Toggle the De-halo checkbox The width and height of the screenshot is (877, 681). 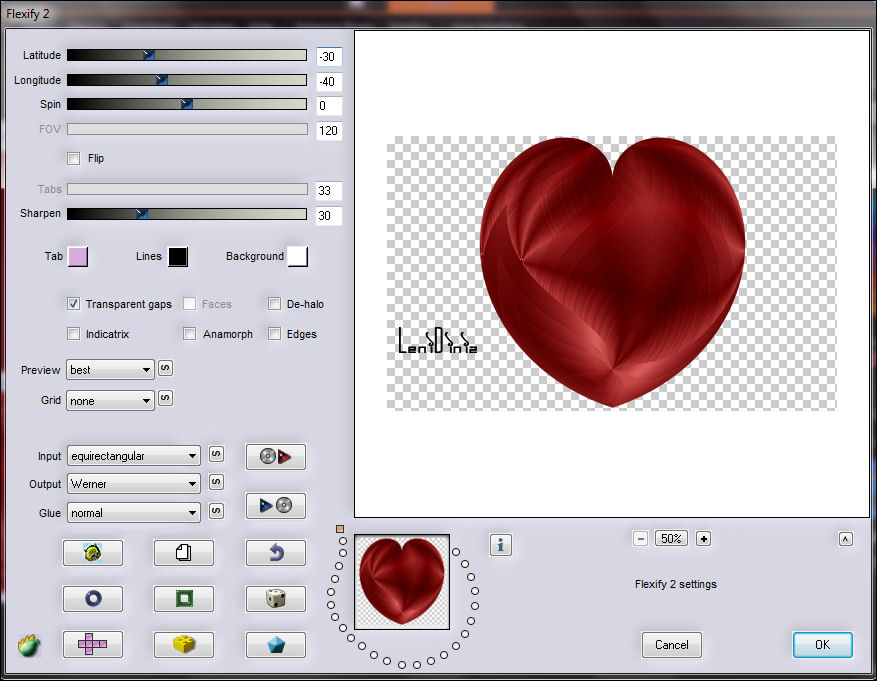click(274, 304)
